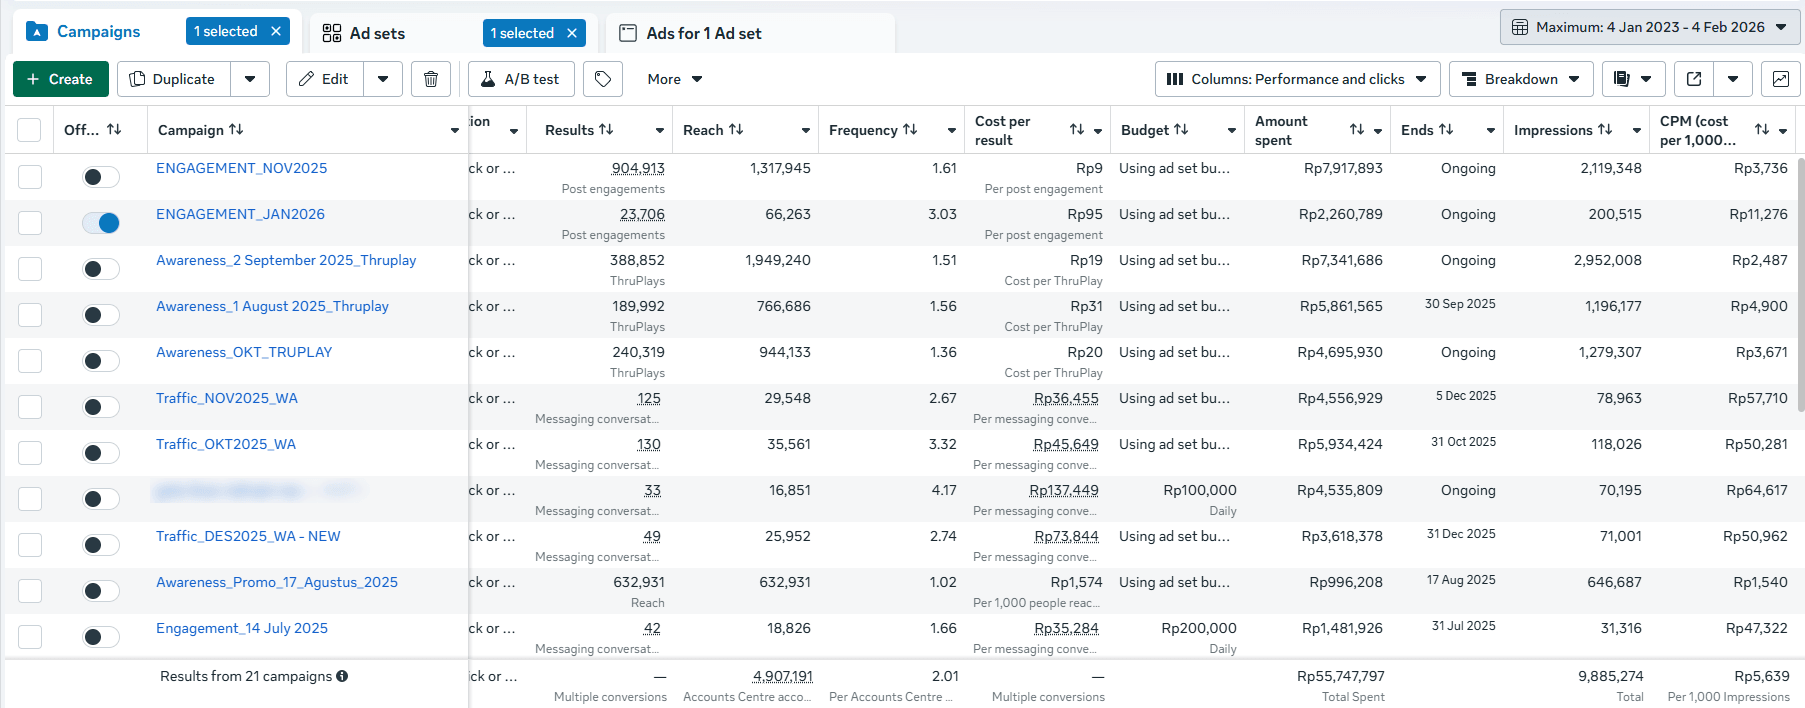Show info for Results from 21 campaigns
This screenshot has height=708, width=1805.
(x=342, y=676)
